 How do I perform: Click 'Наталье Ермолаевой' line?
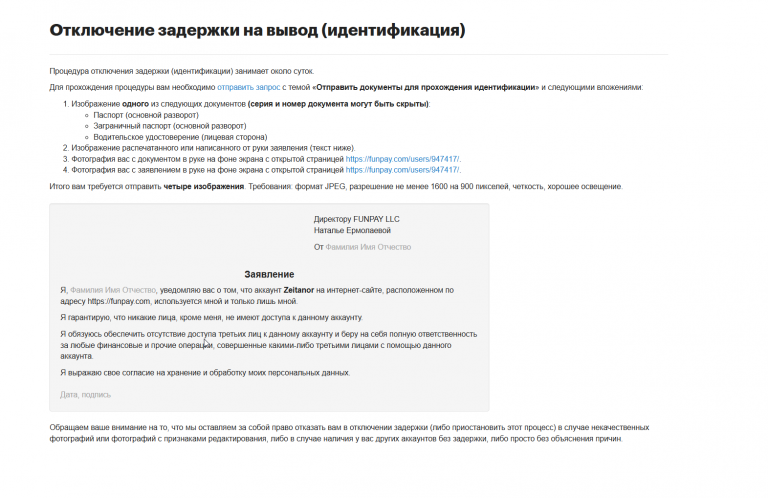352,230
